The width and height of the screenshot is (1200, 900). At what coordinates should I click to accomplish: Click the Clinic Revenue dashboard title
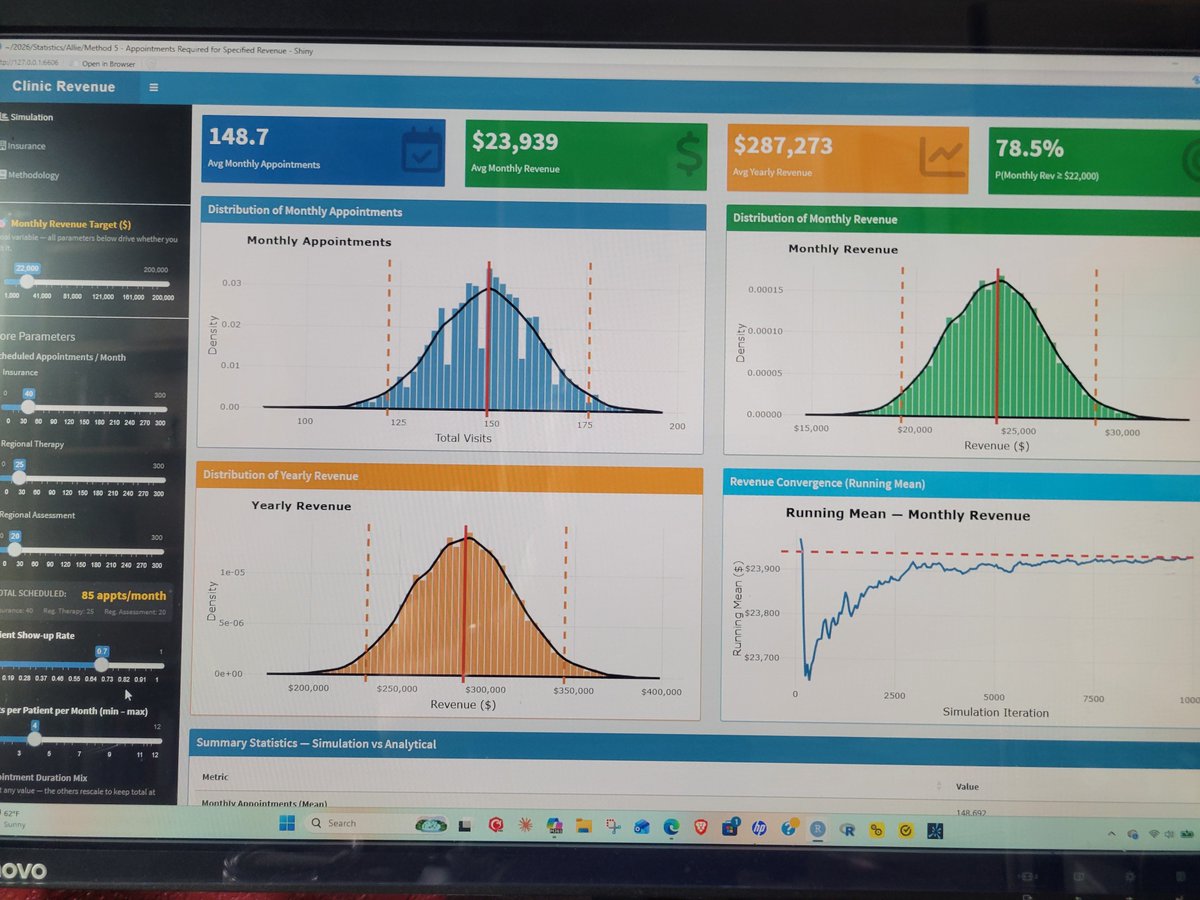tap(63, 86)
